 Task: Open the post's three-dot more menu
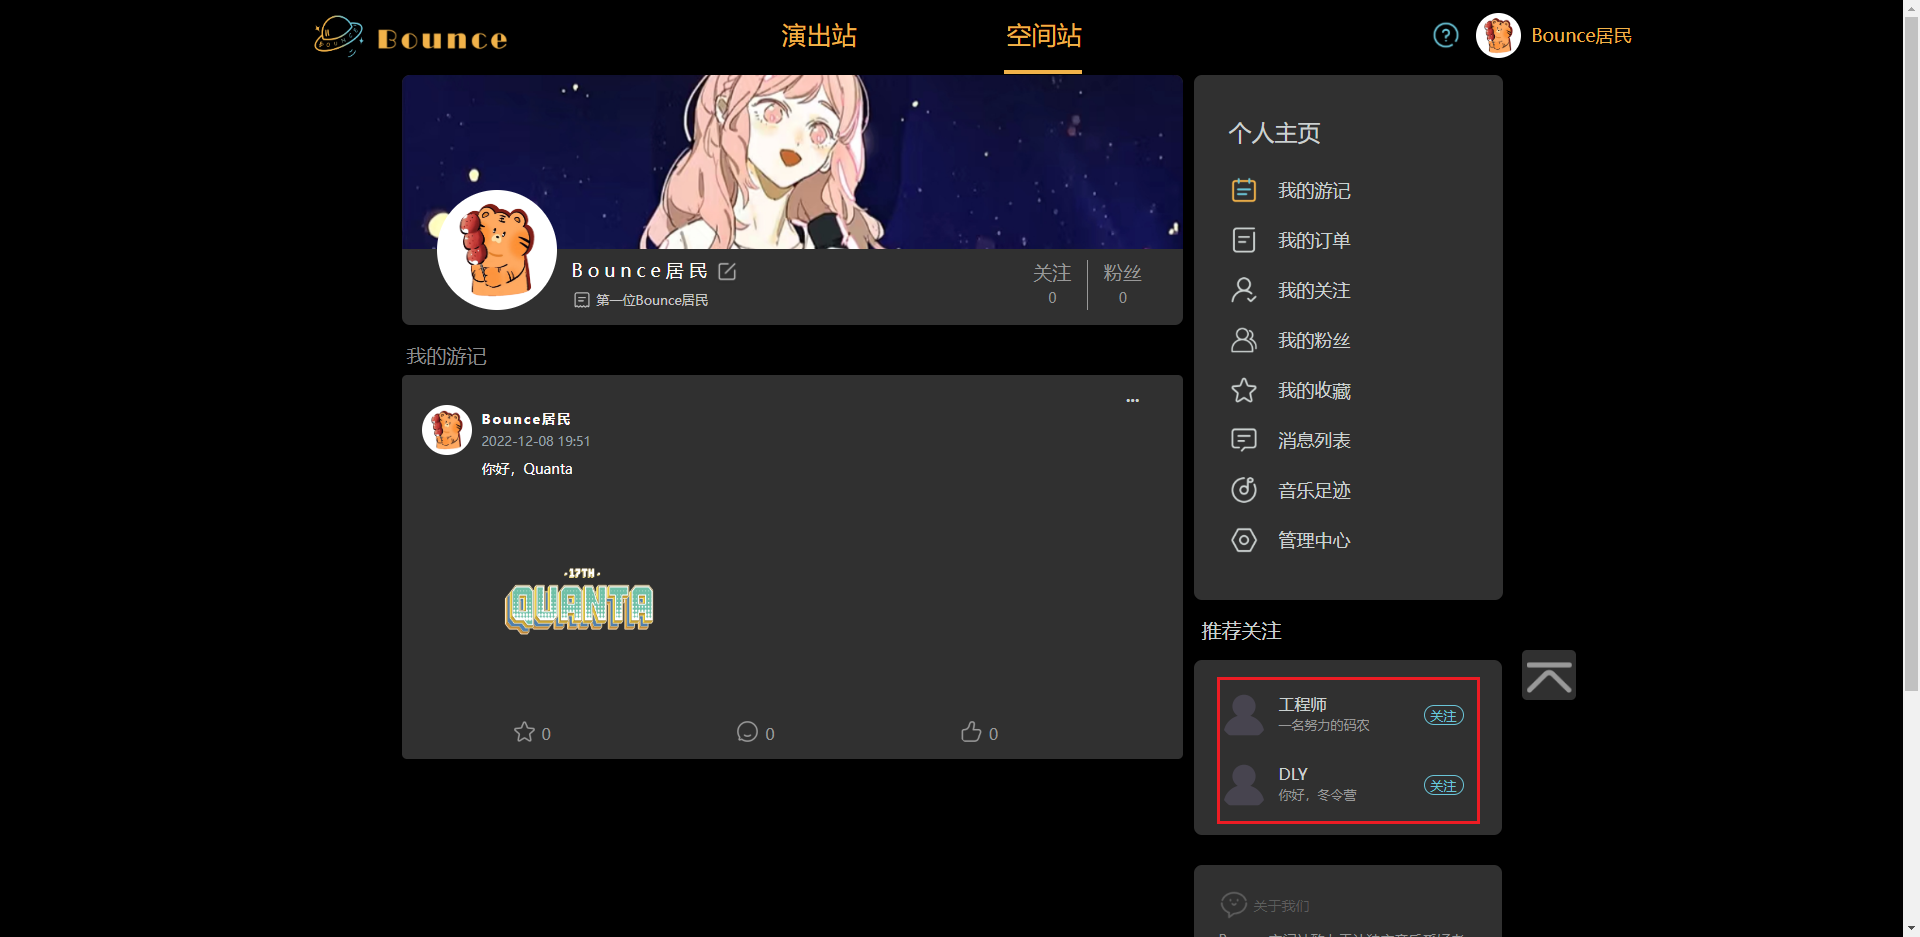(1132, 400)
